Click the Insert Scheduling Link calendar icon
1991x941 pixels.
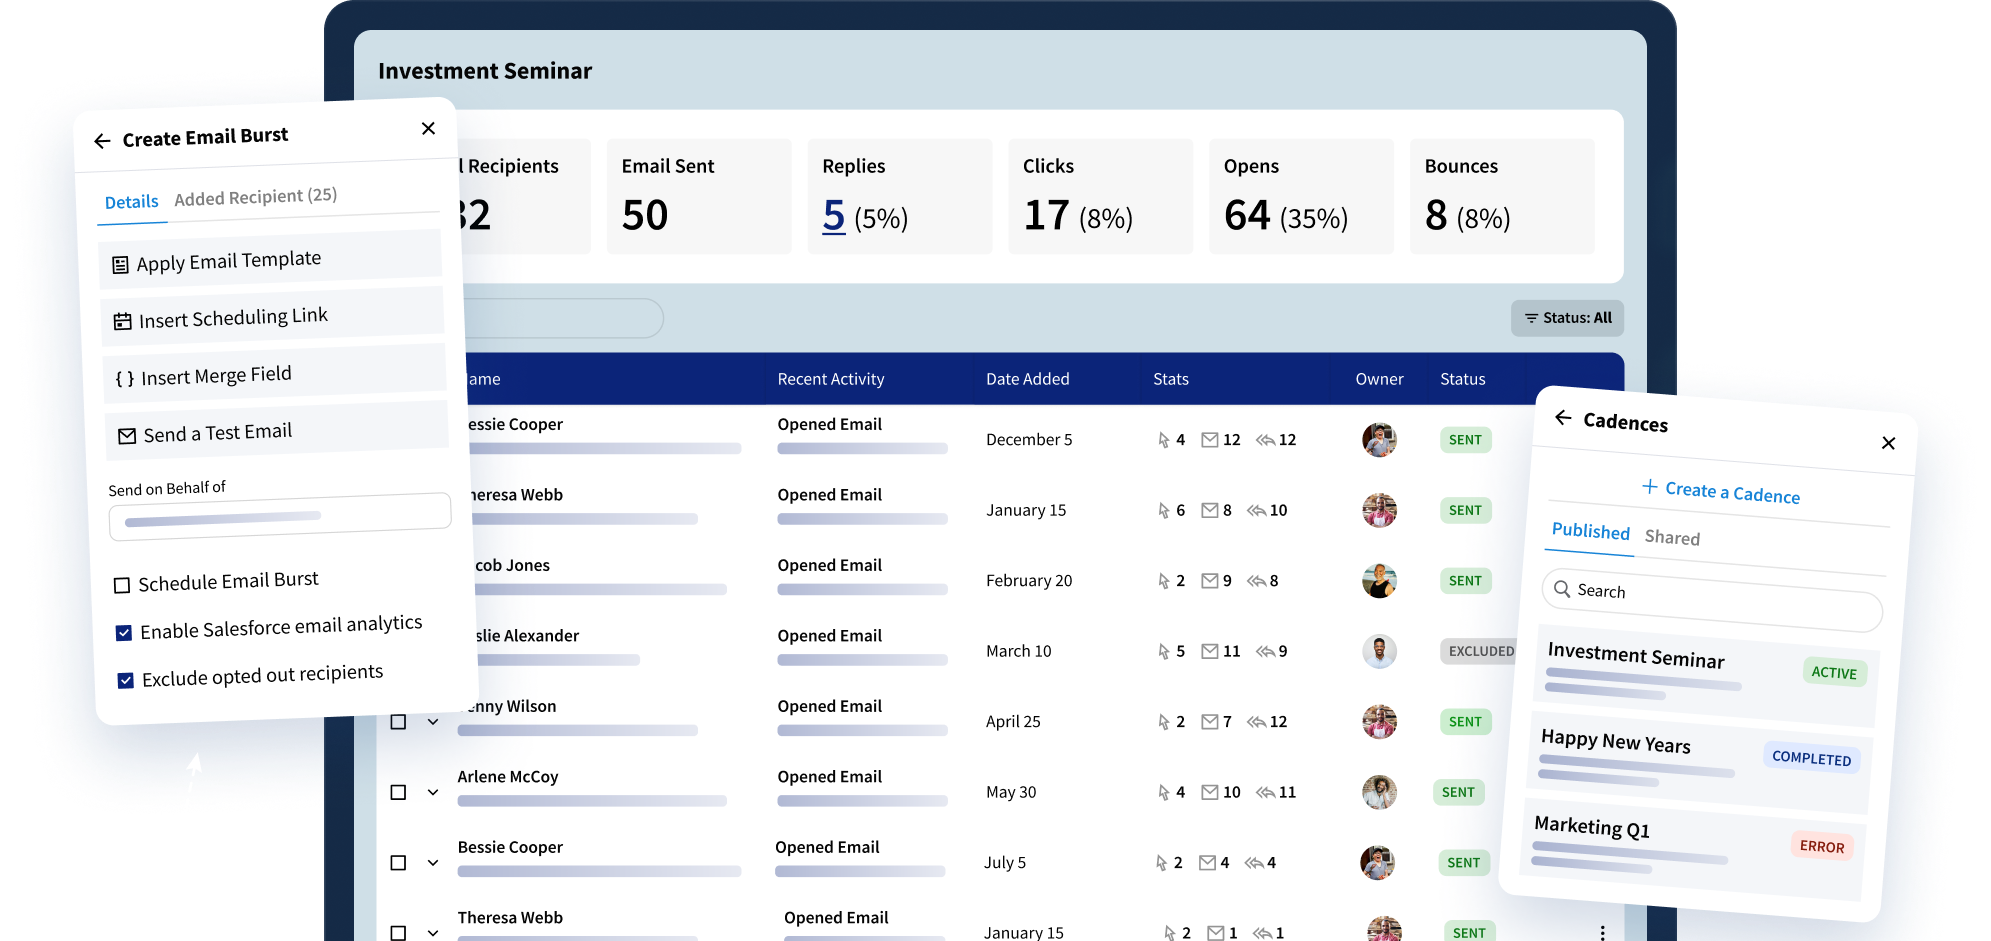point(122,322)
